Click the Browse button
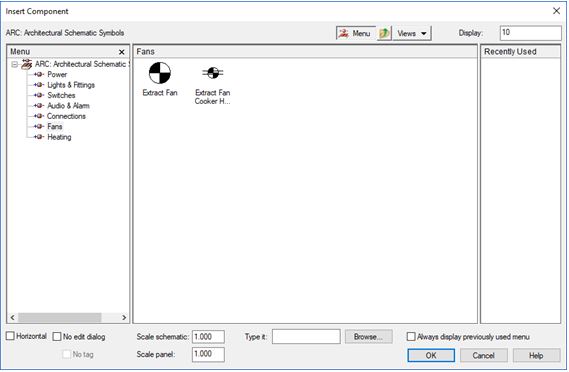Image resolution: width=569 pixels, height=372 pixels. click(x=368, y=336)
